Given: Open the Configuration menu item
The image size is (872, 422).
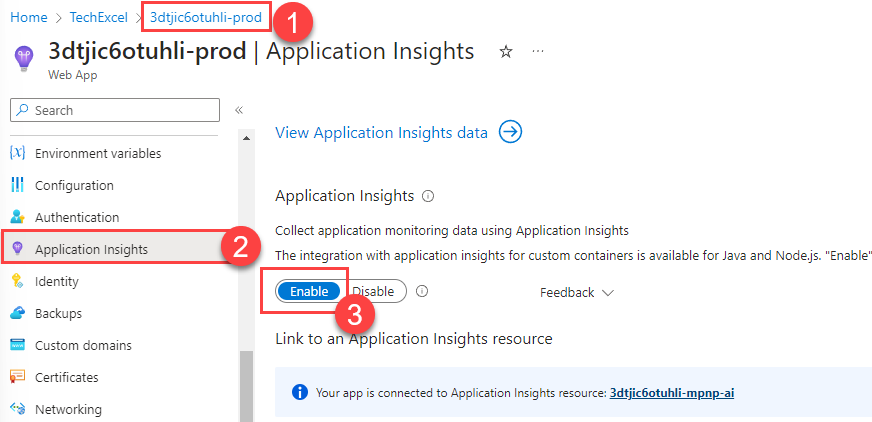Looking at the screenshot, I should [x=74, y=185].
